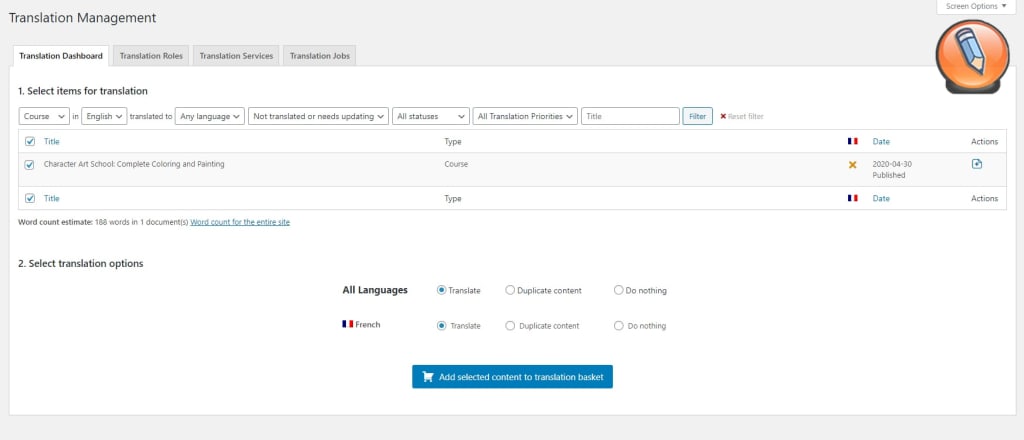Switch to Translation Jobs tab
1024x440 pixels.
tap(319, 55)
